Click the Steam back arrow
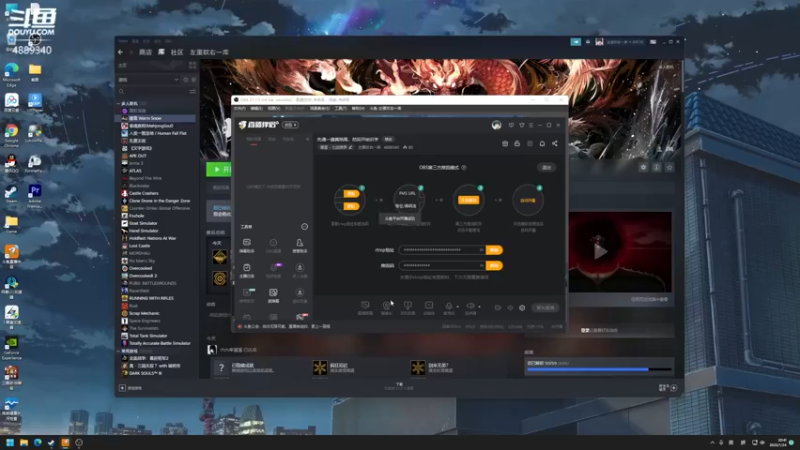Image resolution: width=800 pixels, height=450 pixels. pos(120,52)
